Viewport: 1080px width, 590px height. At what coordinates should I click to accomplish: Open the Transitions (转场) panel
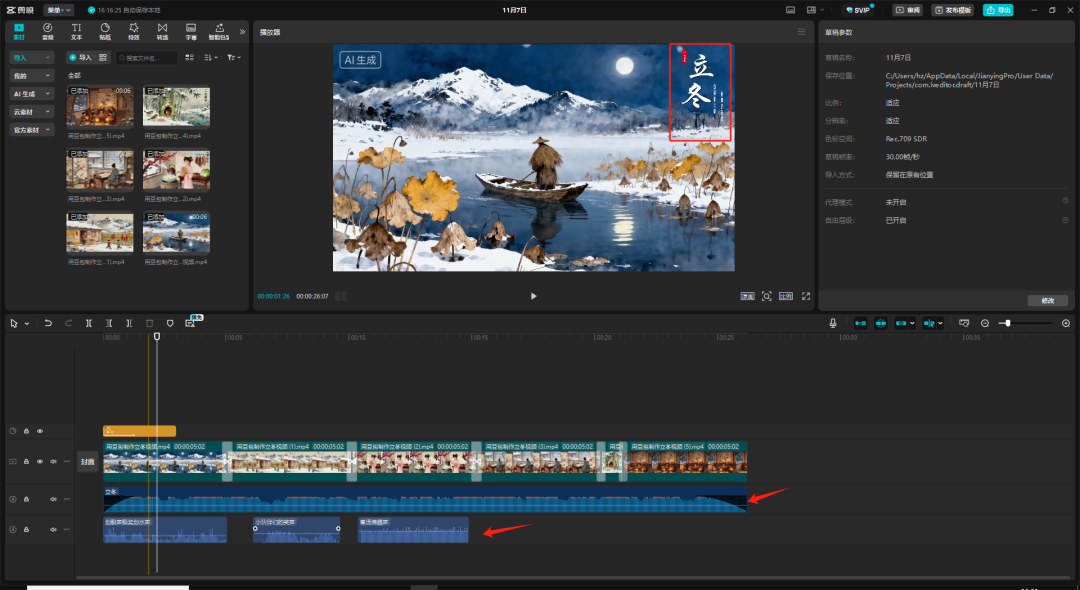click(163, 31)
